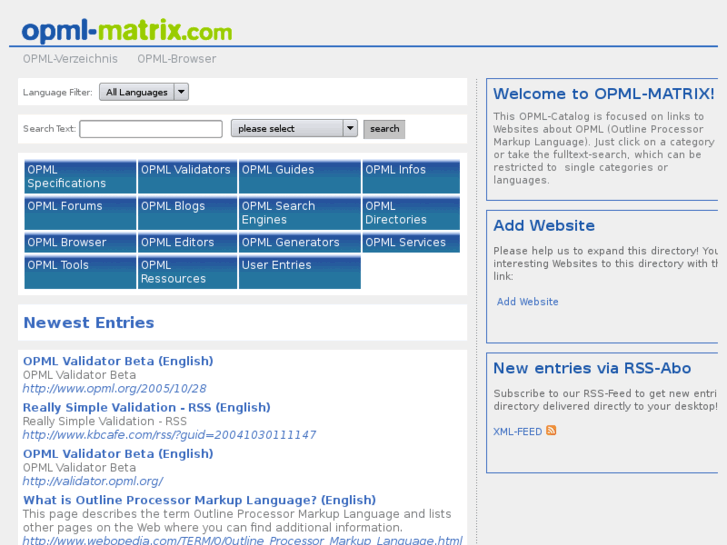Click the 'Add Website' panel heading
The width and height of the screenshot is (727, 545).
[544, 225]
